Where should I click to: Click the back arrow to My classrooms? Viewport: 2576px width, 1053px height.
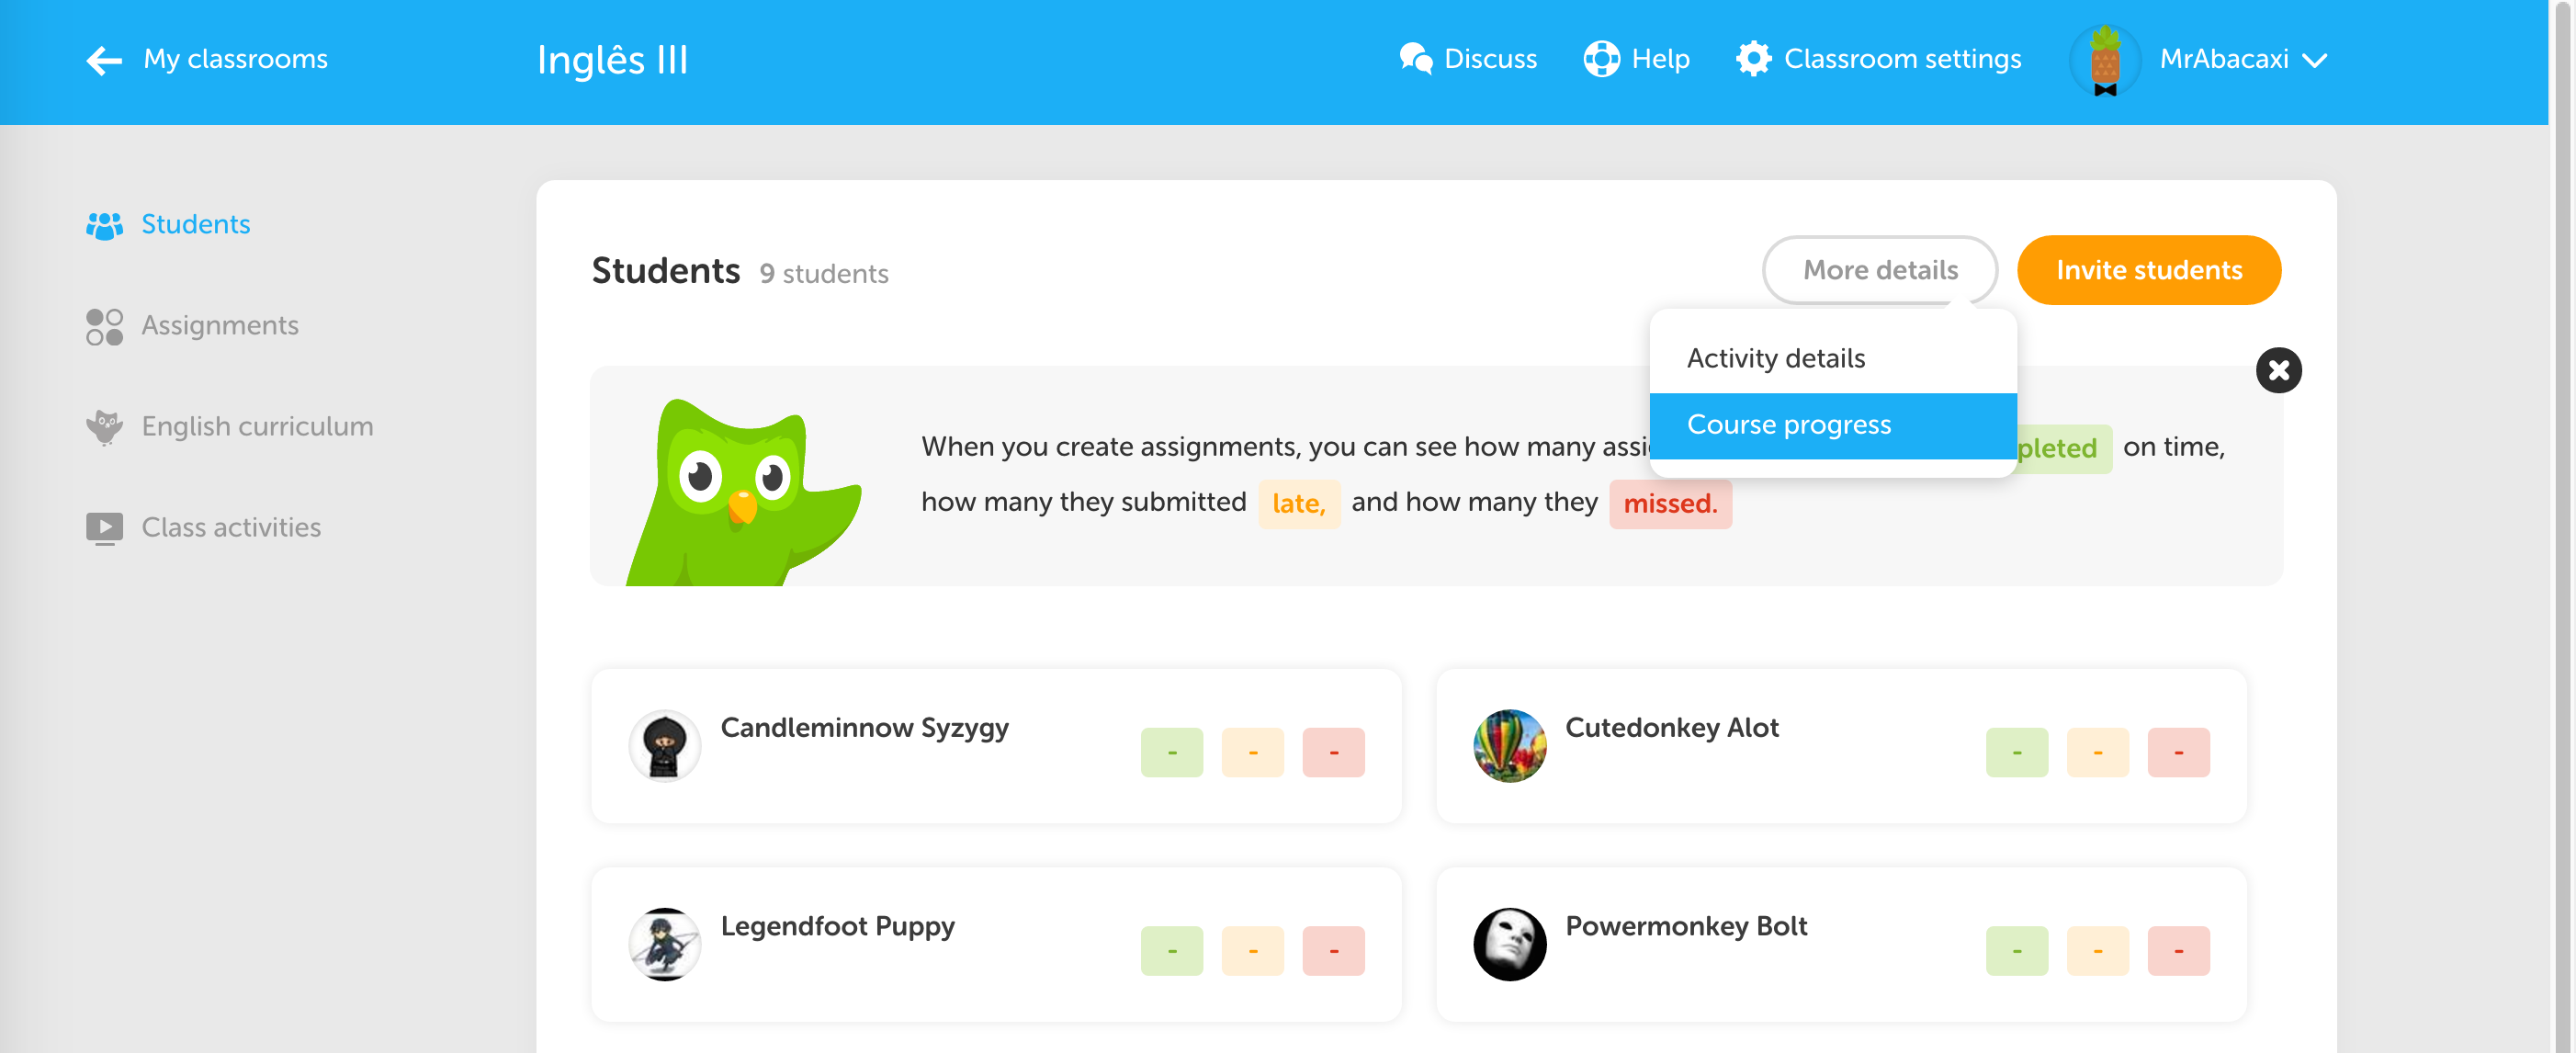click(x=104, y=60)
